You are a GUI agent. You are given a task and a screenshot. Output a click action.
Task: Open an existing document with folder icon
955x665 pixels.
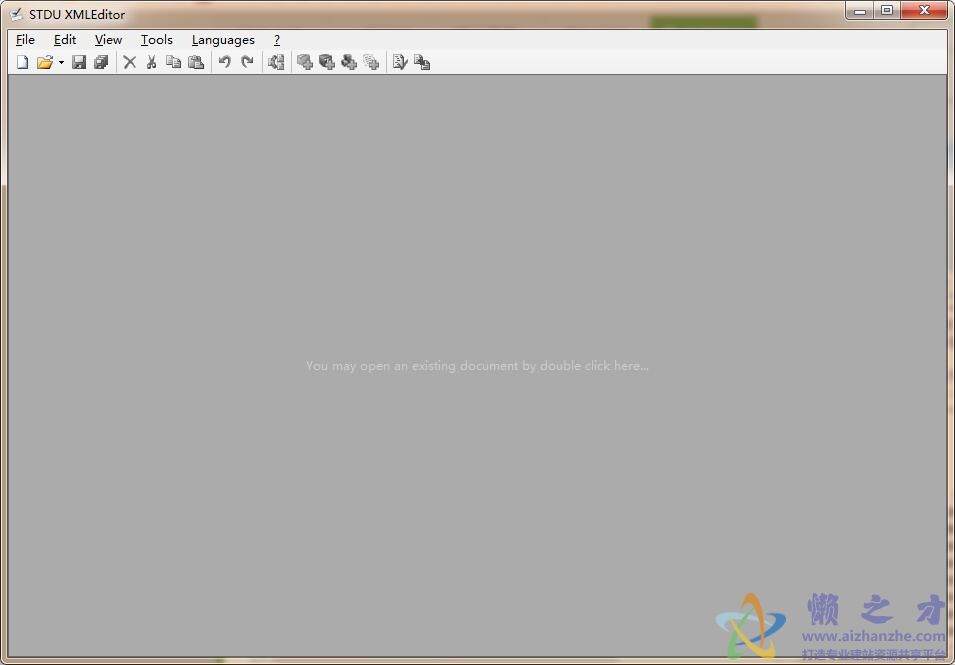[46, 62]
